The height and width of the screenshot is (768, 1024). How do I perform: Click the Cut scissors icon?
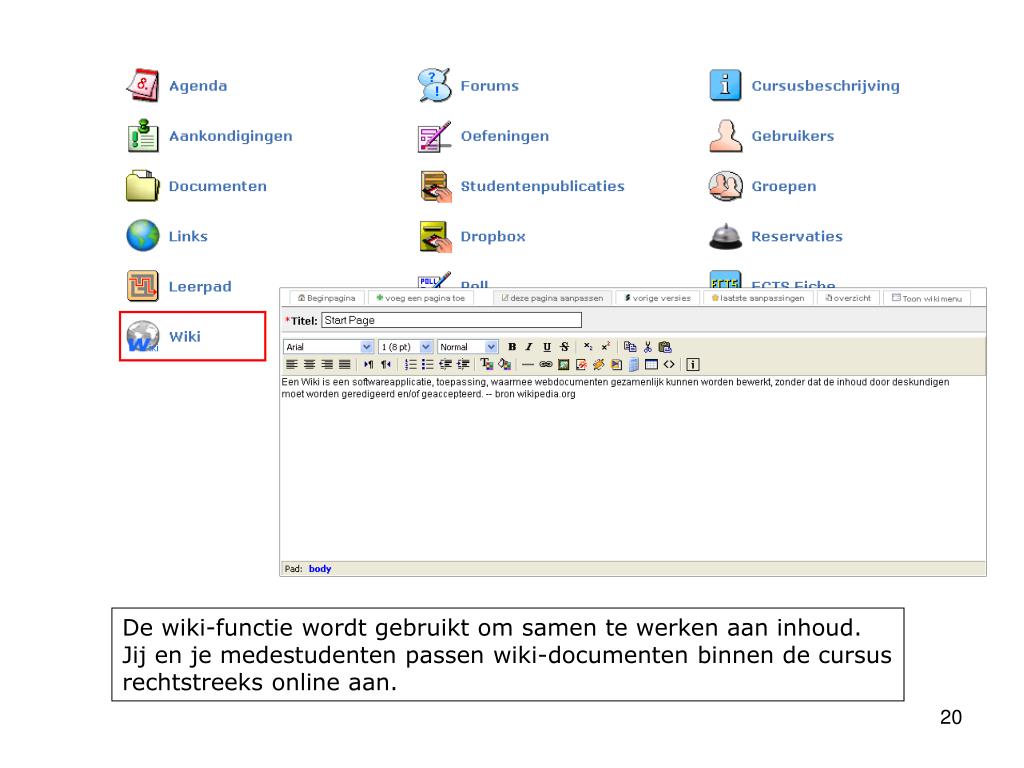[x=648, y=347]
